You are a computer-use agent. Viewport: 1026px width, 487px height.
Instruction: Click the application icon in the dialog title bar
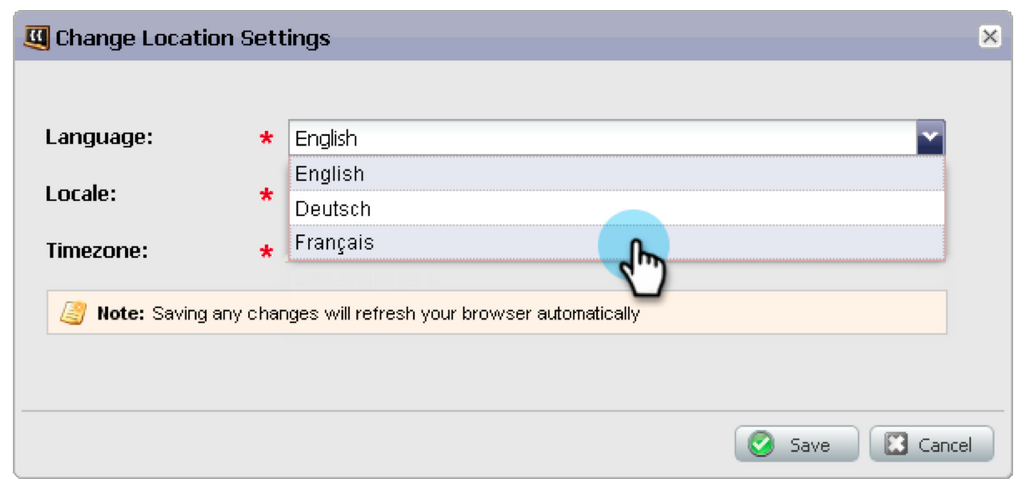(x=37, y=38)
